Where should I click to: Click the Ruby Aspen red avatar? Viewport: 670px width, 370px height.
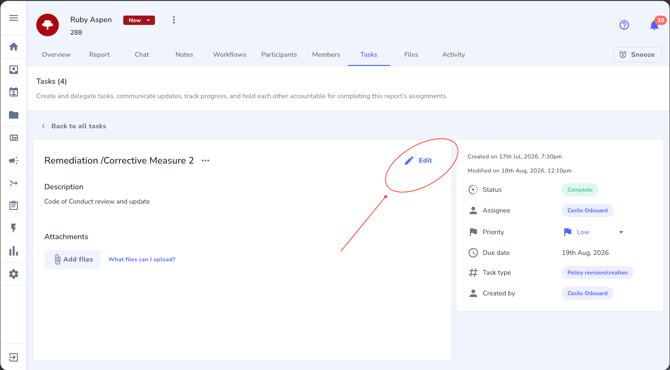tap(47, 25)
